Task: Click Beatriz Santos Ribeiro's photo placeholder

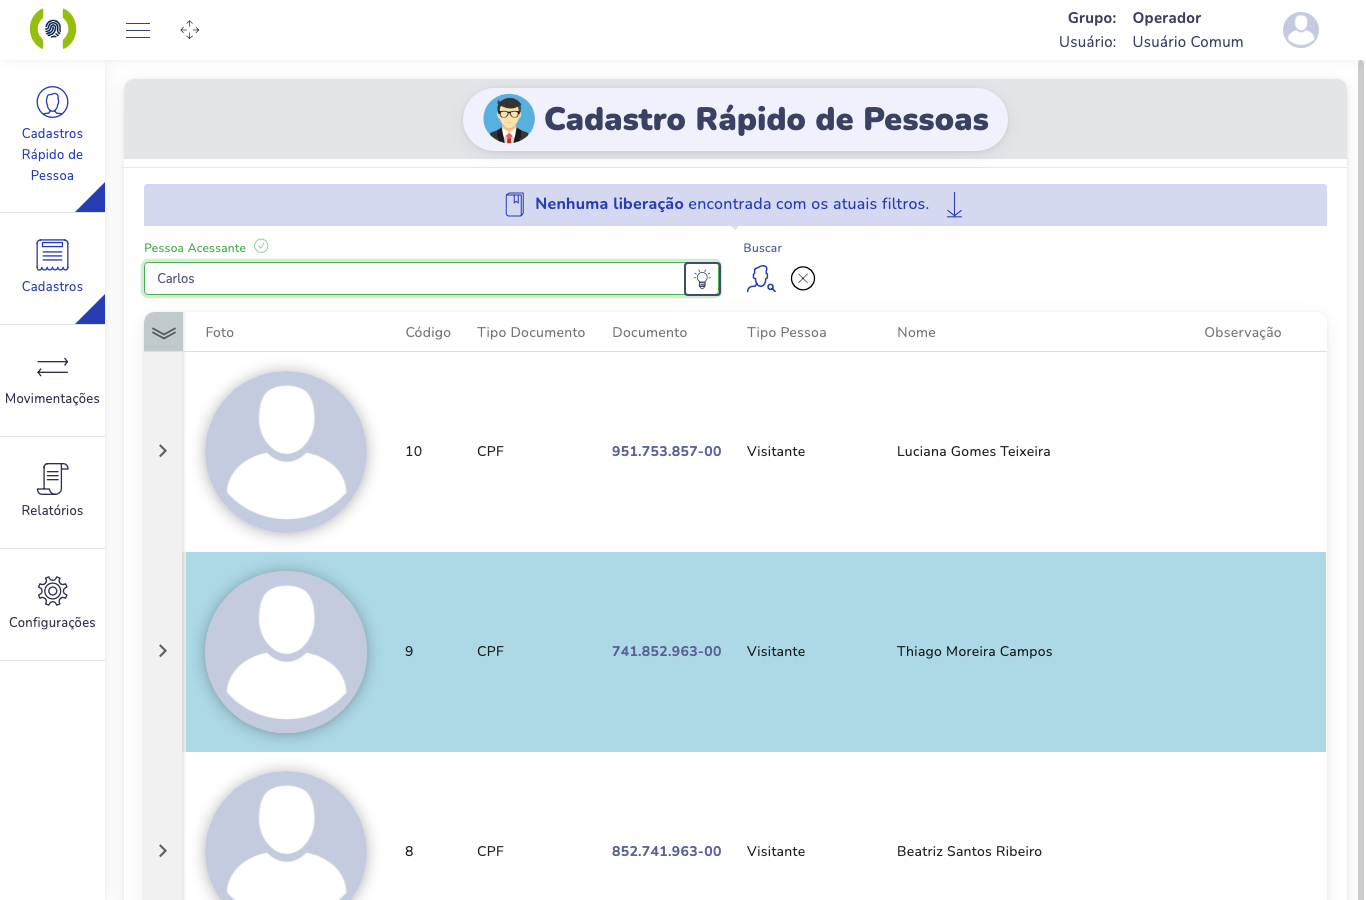Action: [x=286, y=836]
